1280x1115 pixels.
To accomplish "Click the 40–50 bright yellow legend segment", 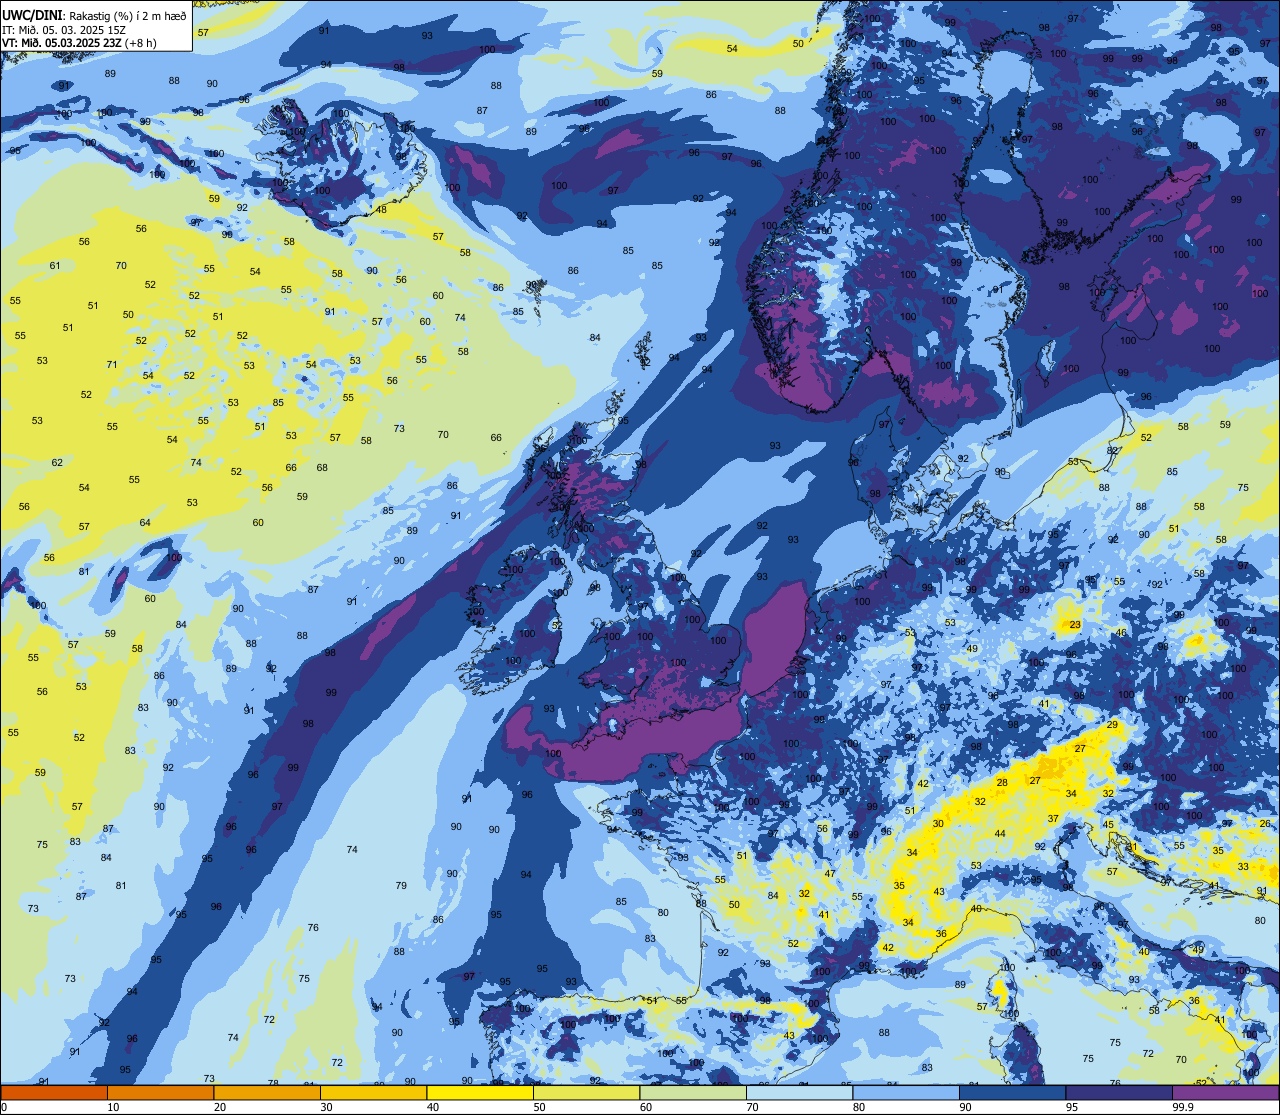I will [480, 1092].
